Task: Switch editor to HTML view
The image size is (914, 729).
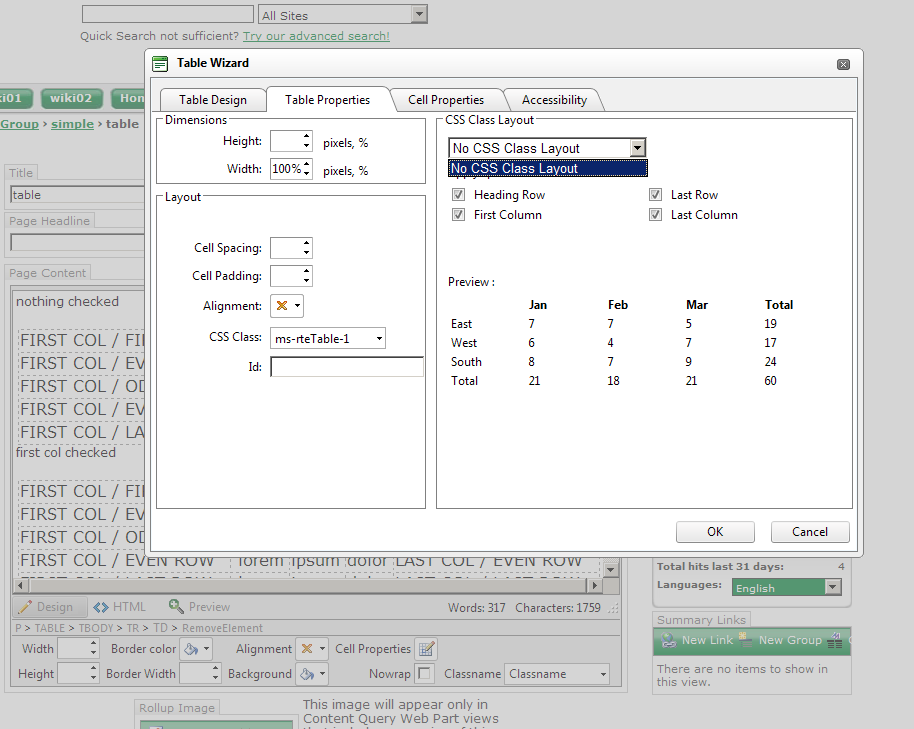Action: coord(120,607)
